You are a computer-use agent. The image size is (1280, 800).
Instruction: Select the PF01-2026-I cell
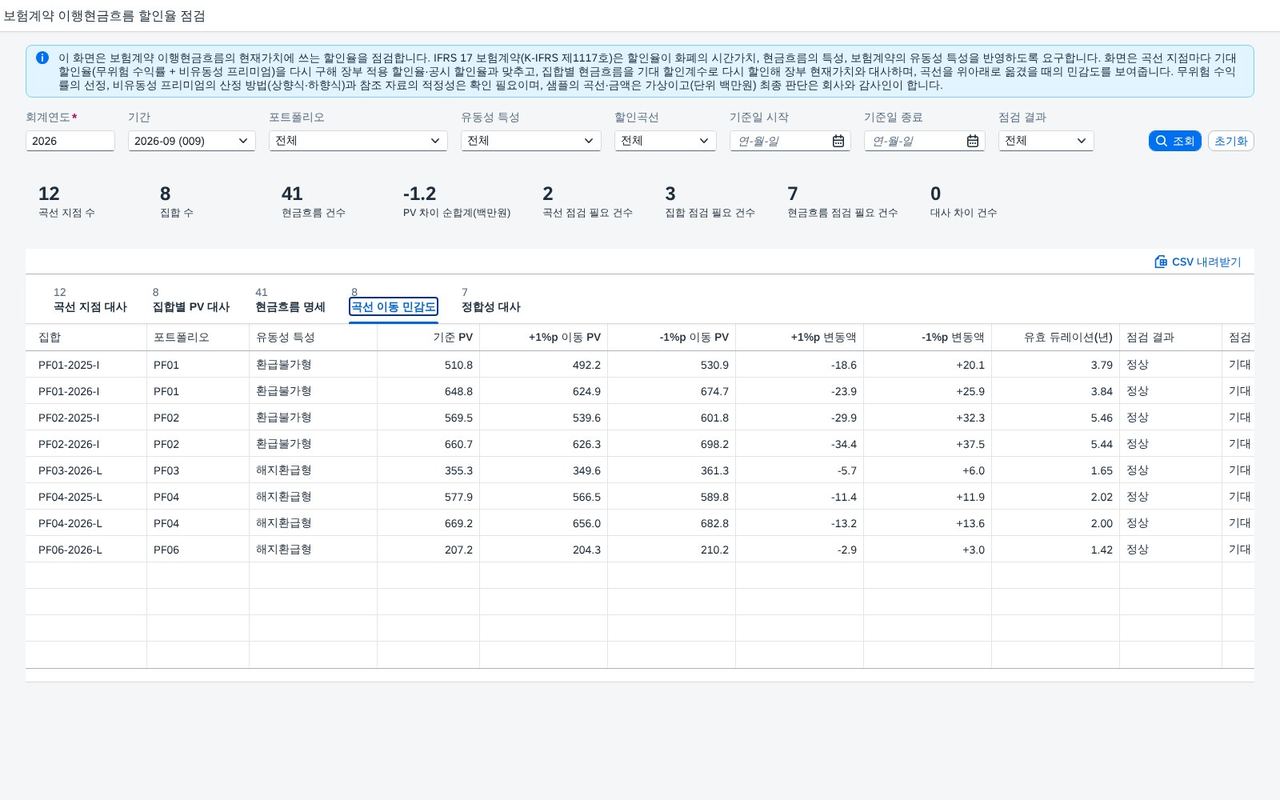pos(86,391)
